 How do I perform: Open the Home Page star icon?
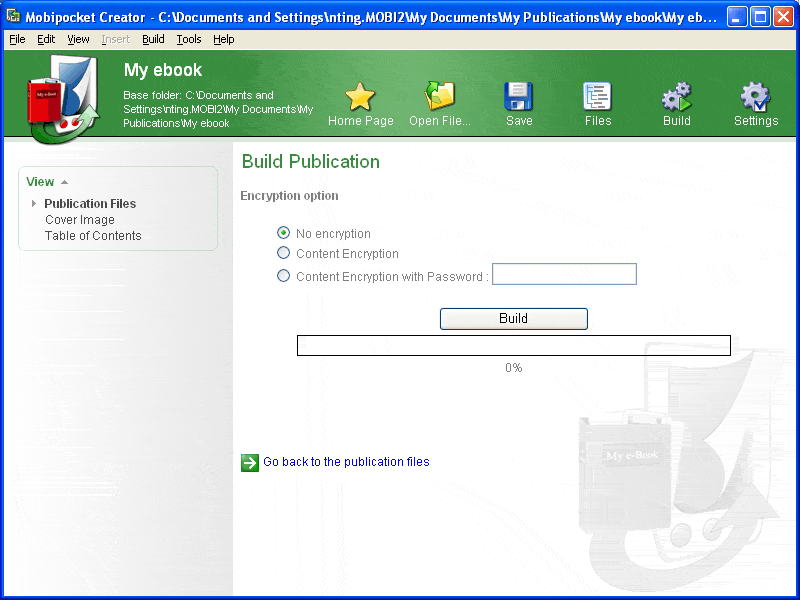[360, 96]
